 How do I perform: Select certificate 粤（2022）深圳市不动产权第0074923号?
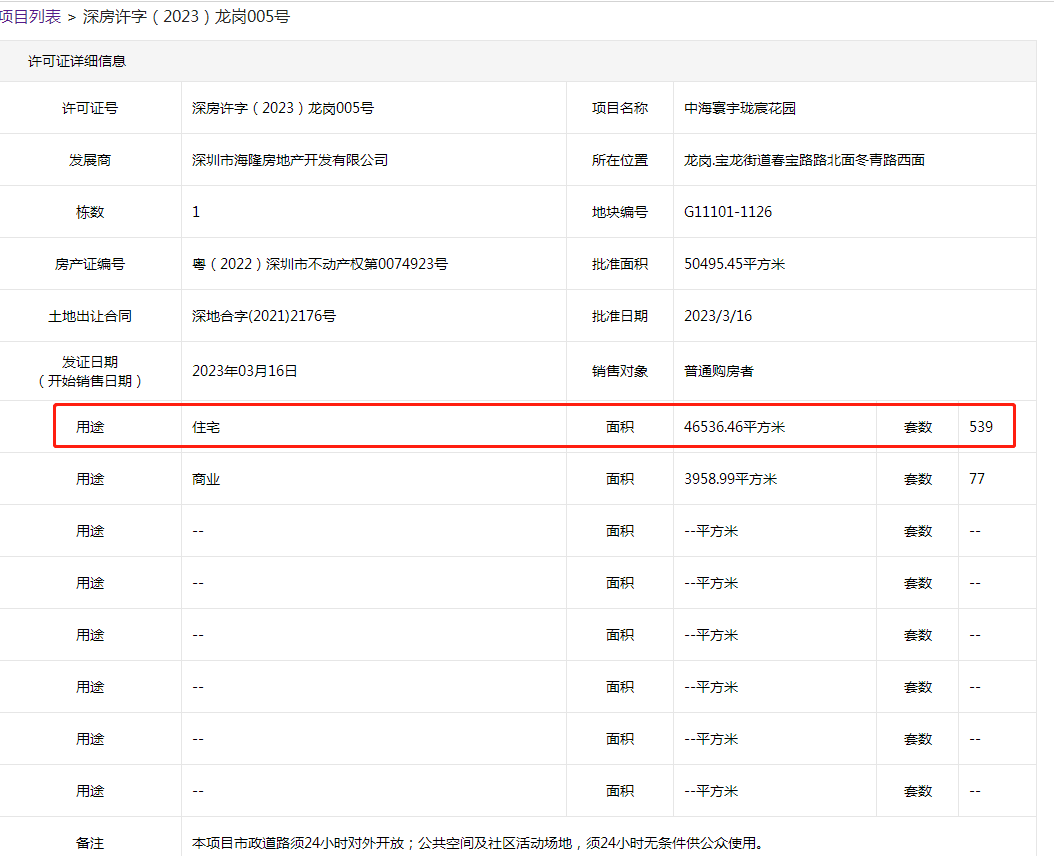click(320, 264)
